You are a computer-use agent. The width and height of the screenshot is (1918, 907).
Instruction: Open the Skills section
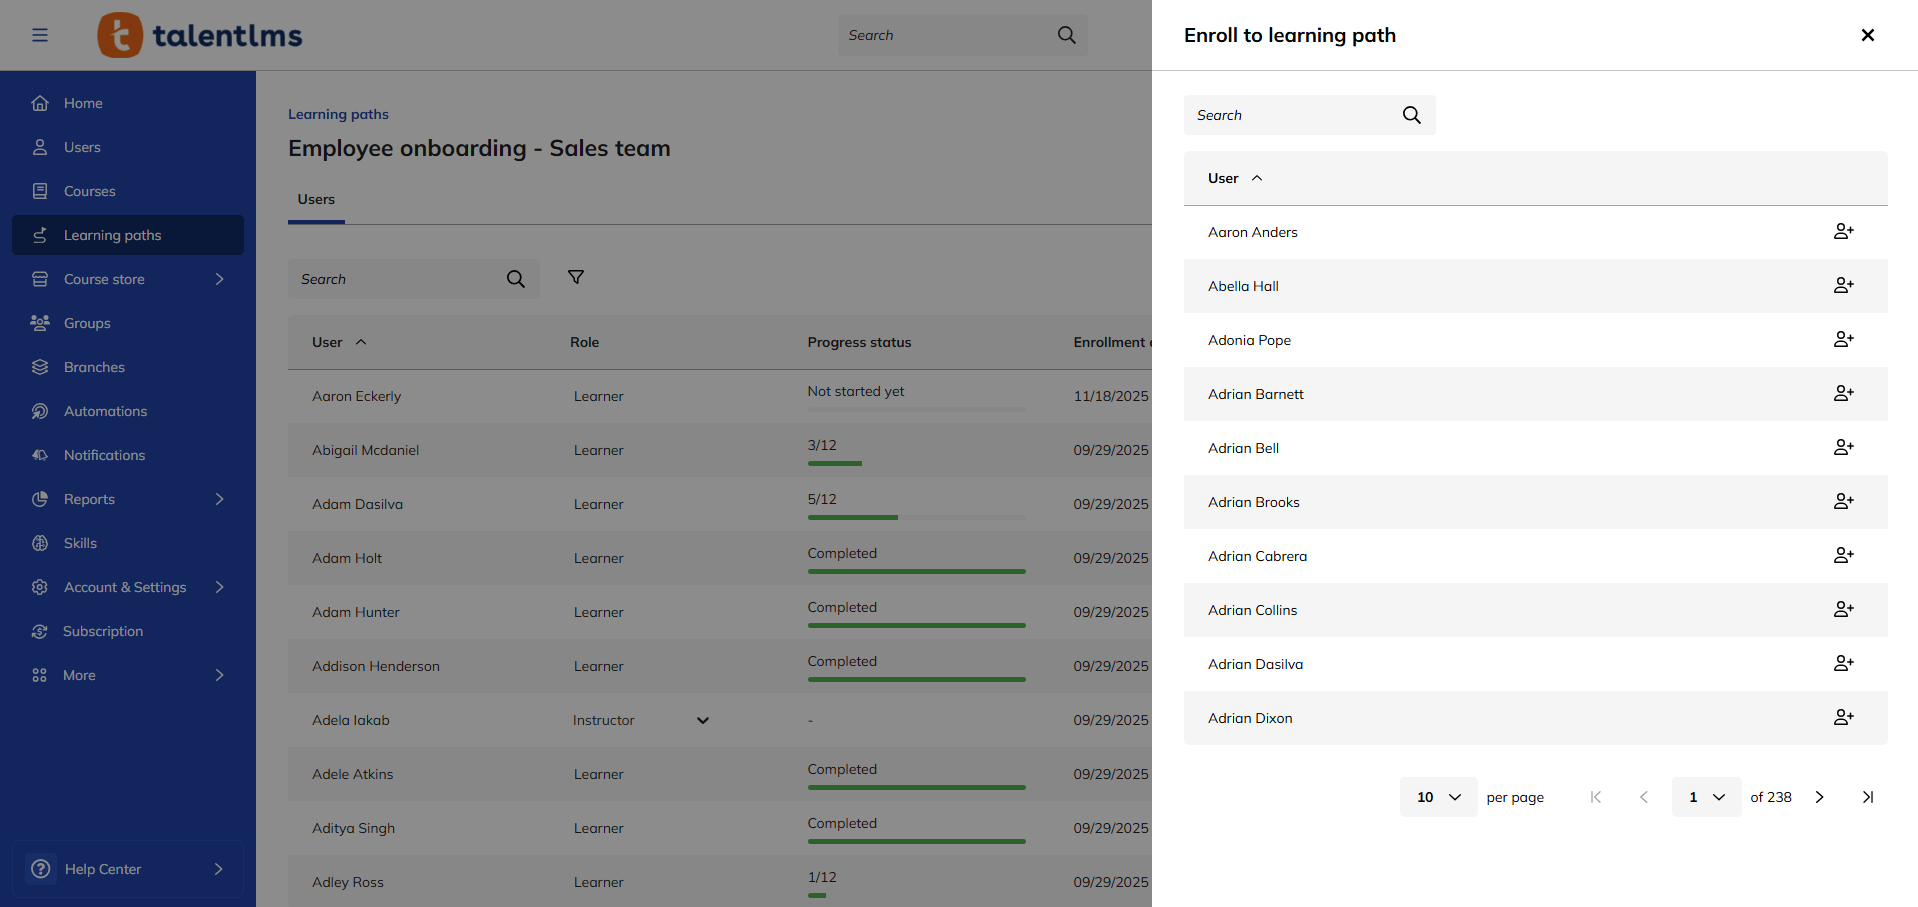pos(78,542)
